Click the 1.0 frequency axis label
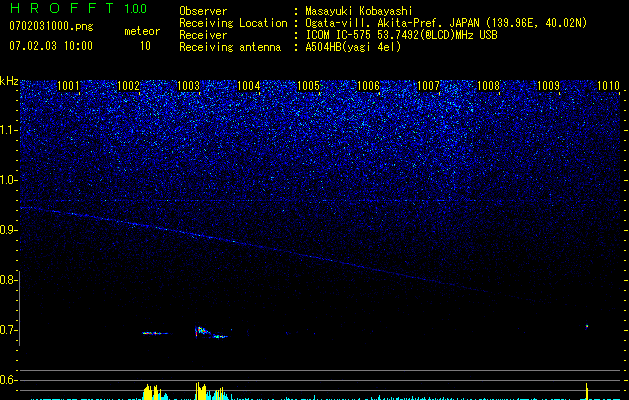The image size is (629, 400). click(x=8, y=180)
